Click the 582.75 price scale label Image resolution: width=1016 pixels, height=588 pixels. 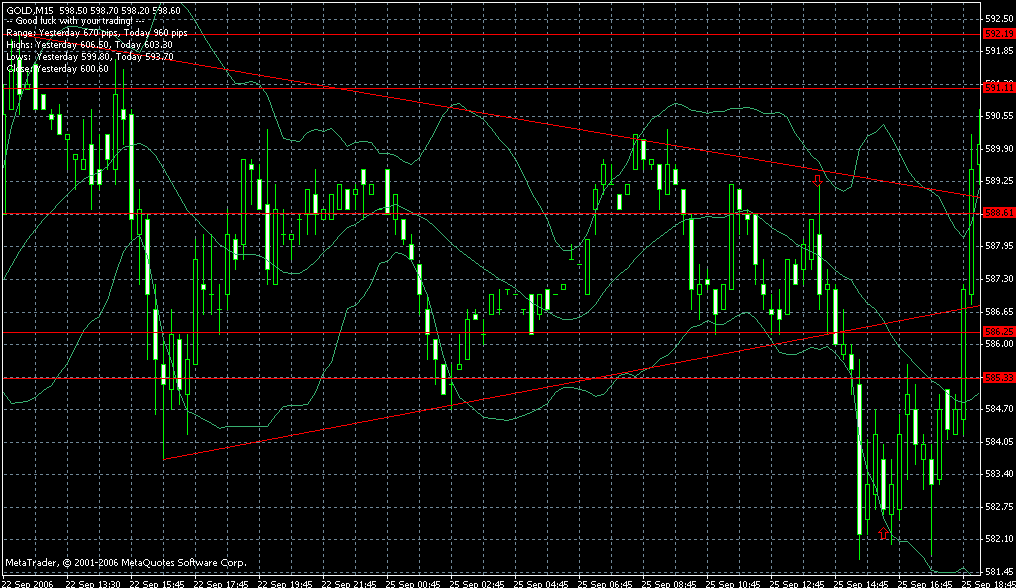[x=999, y=507]
